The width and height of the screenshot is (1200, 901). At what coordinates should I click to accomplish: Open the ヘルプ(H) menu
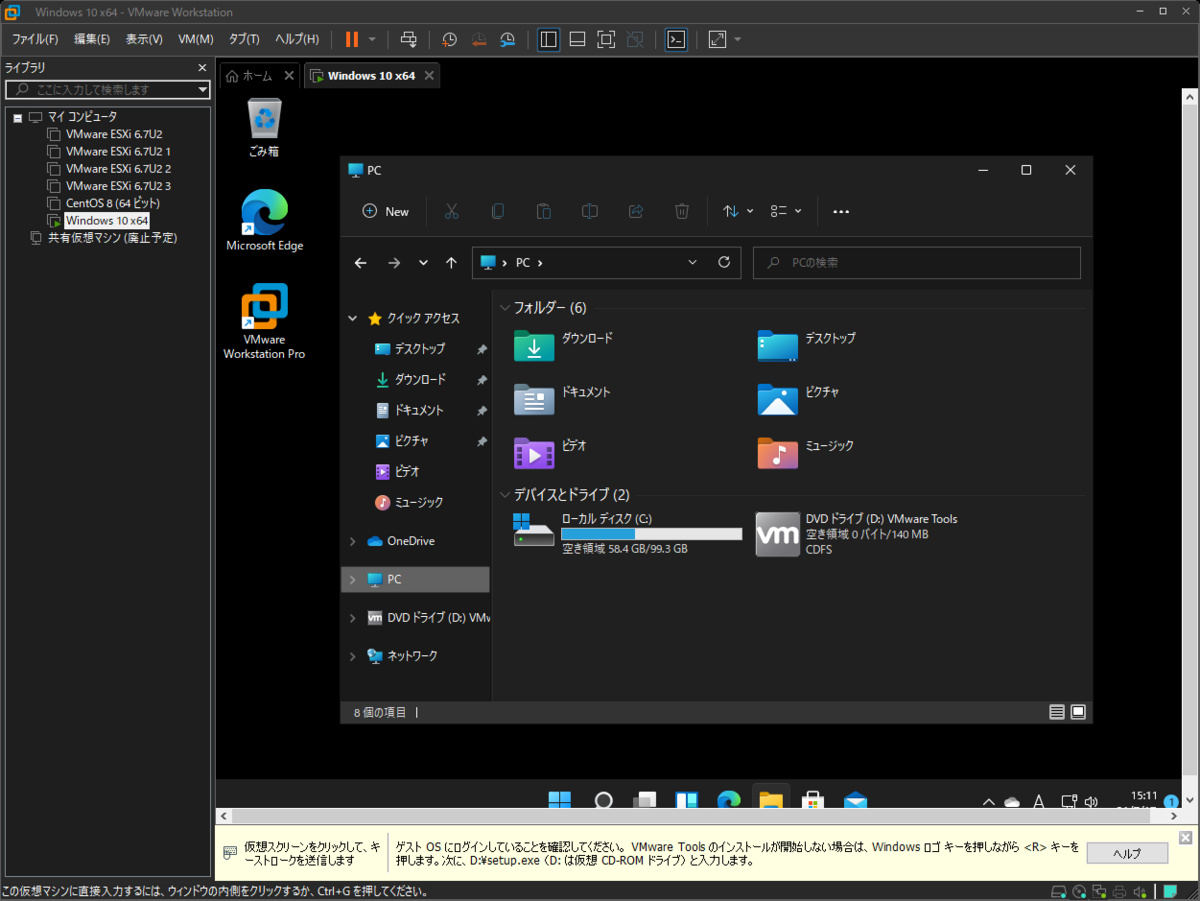[297, 39]
